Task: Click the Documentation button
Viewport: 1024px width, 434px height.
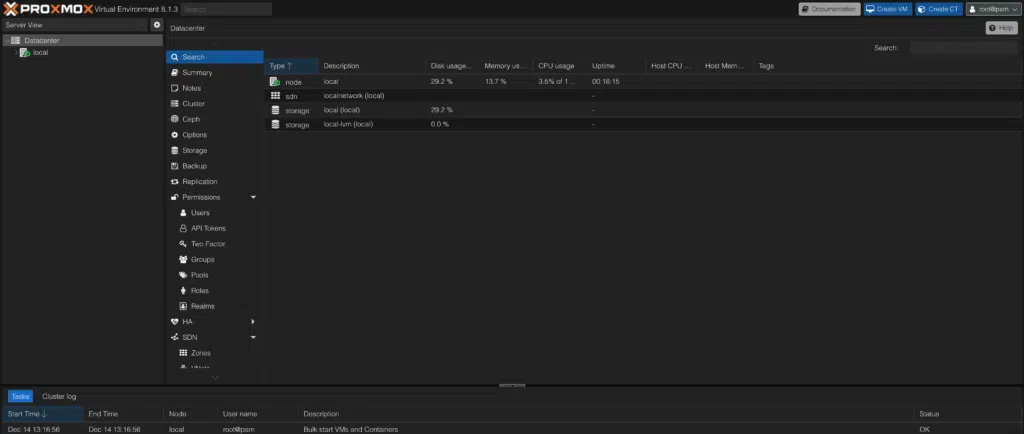Action: point(829,9)
